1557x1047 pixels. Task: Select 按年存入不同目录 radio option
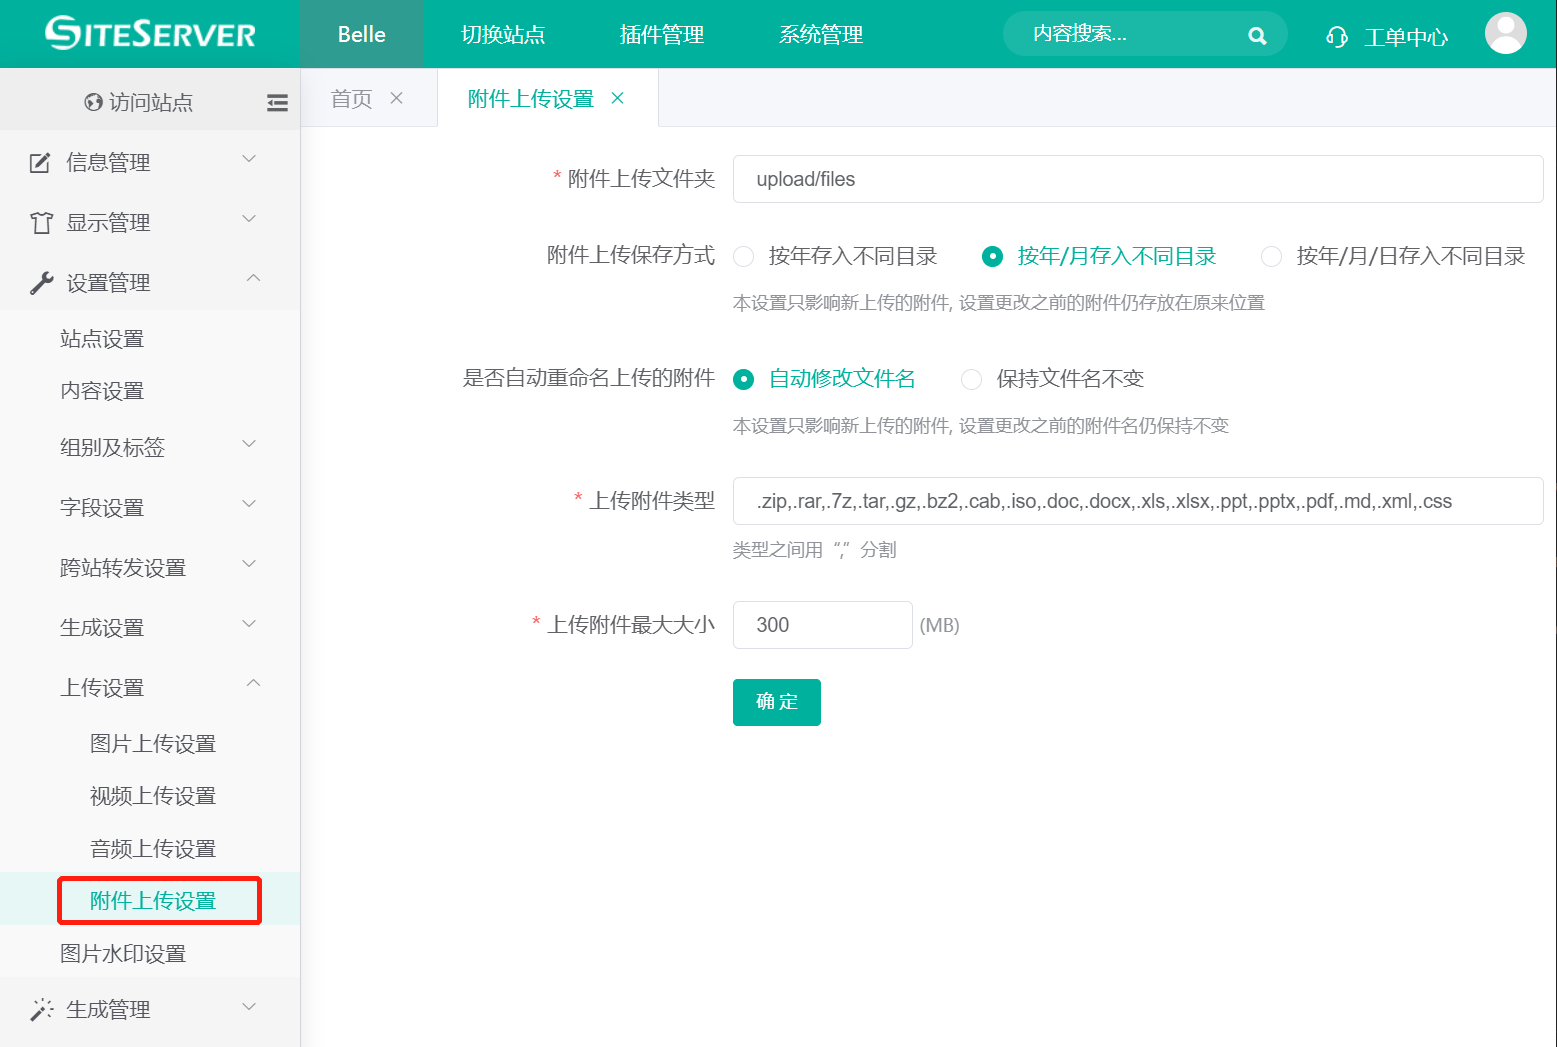point(744,256)
